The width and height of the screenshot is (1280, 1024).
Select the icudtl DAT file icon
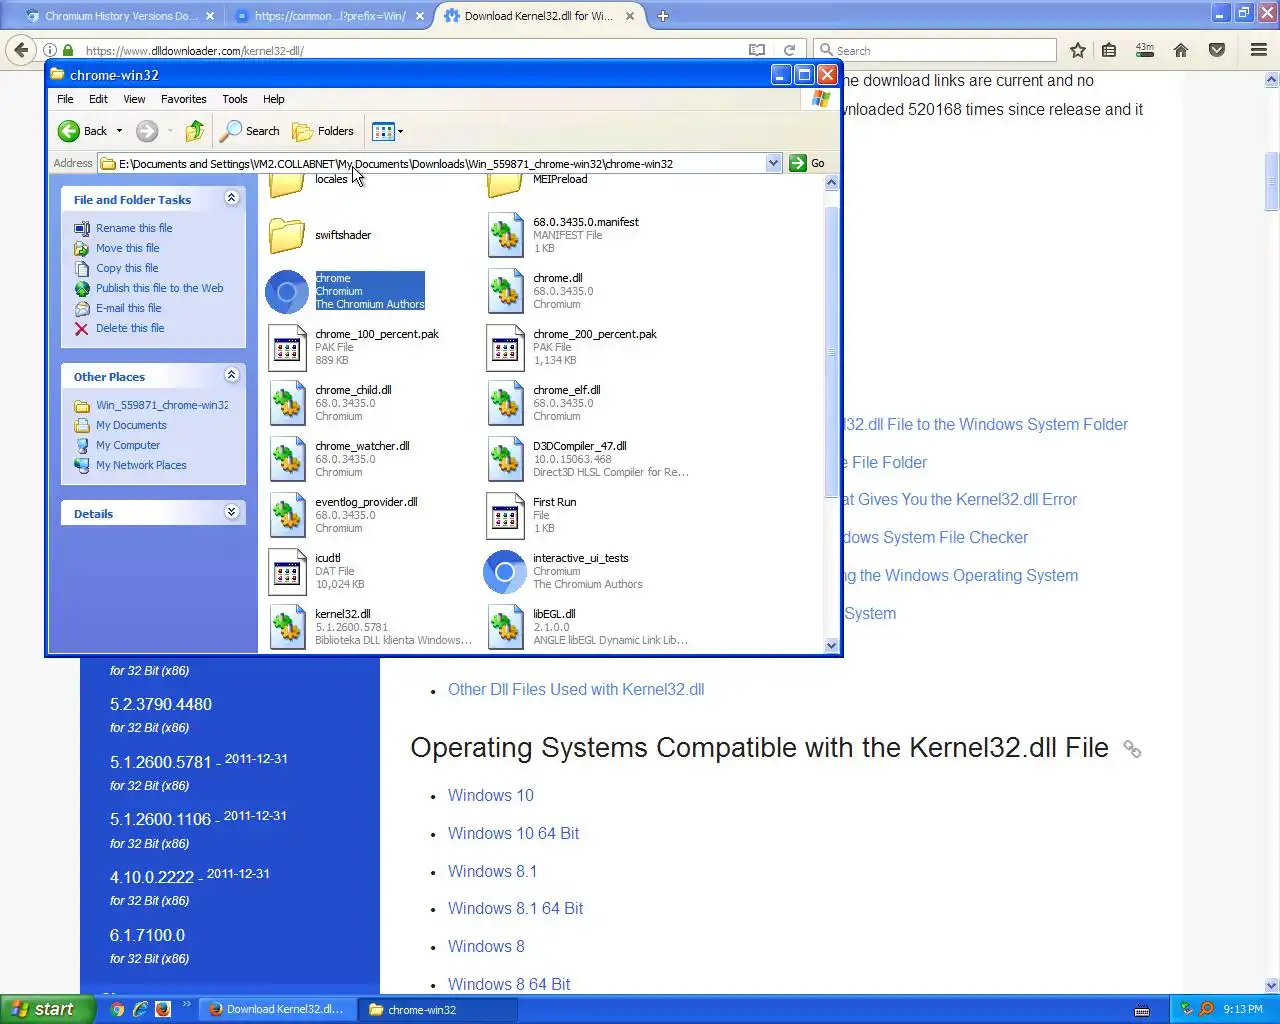[x=287, y=572]
